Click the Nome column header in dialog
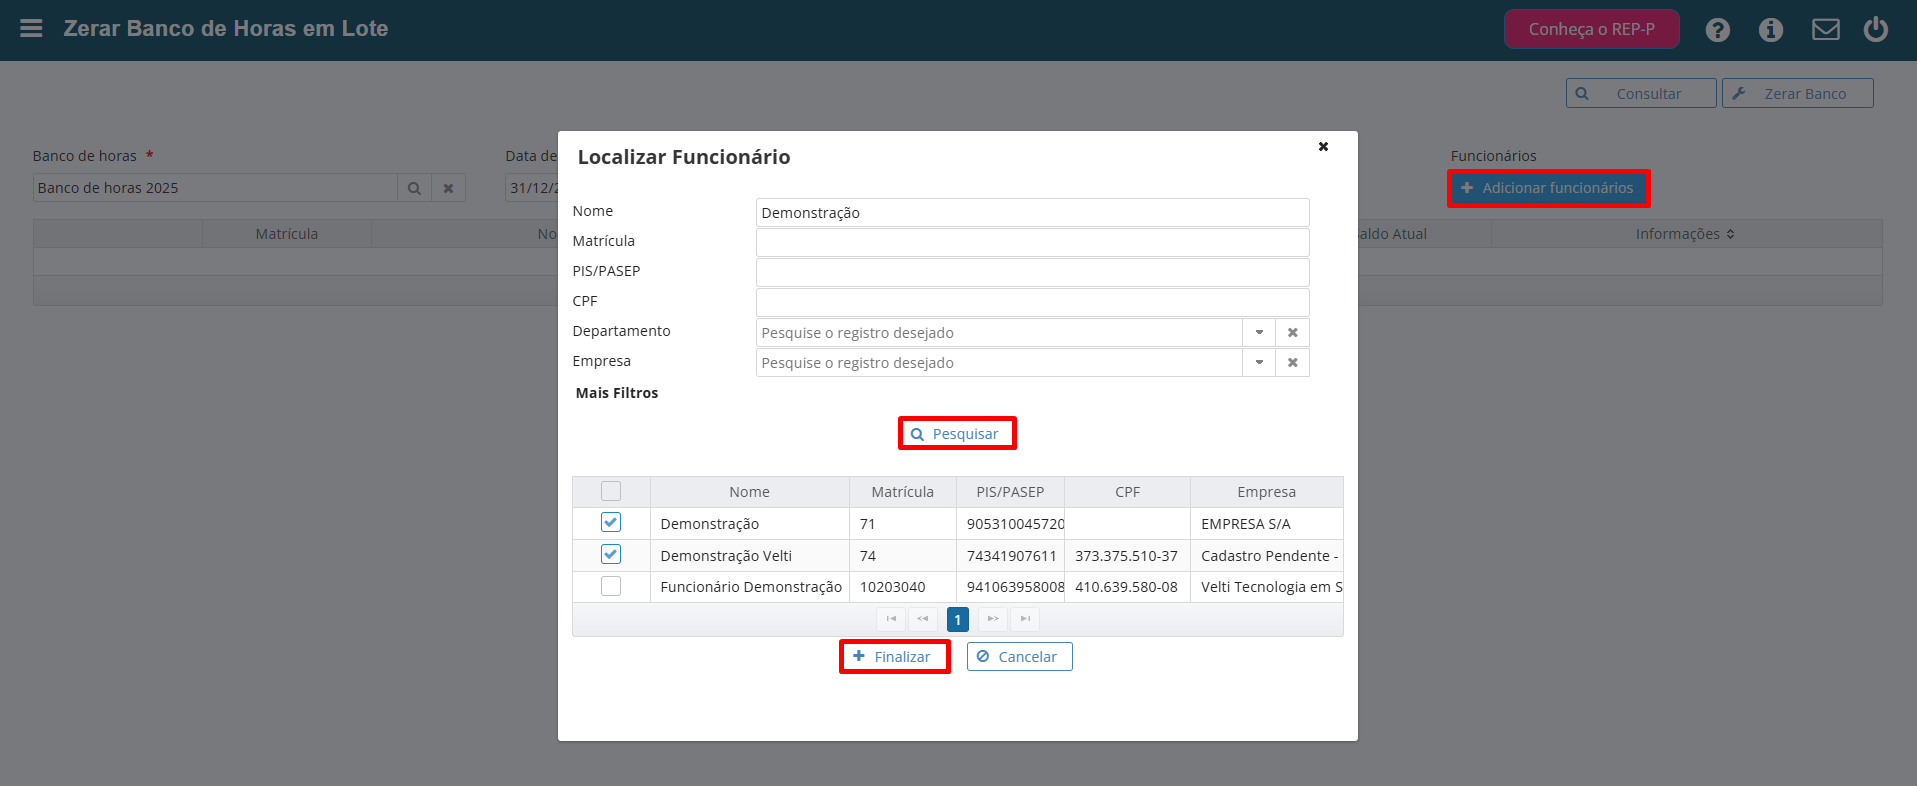Viewport: 1917px width, 786px height. coord(749,492)
